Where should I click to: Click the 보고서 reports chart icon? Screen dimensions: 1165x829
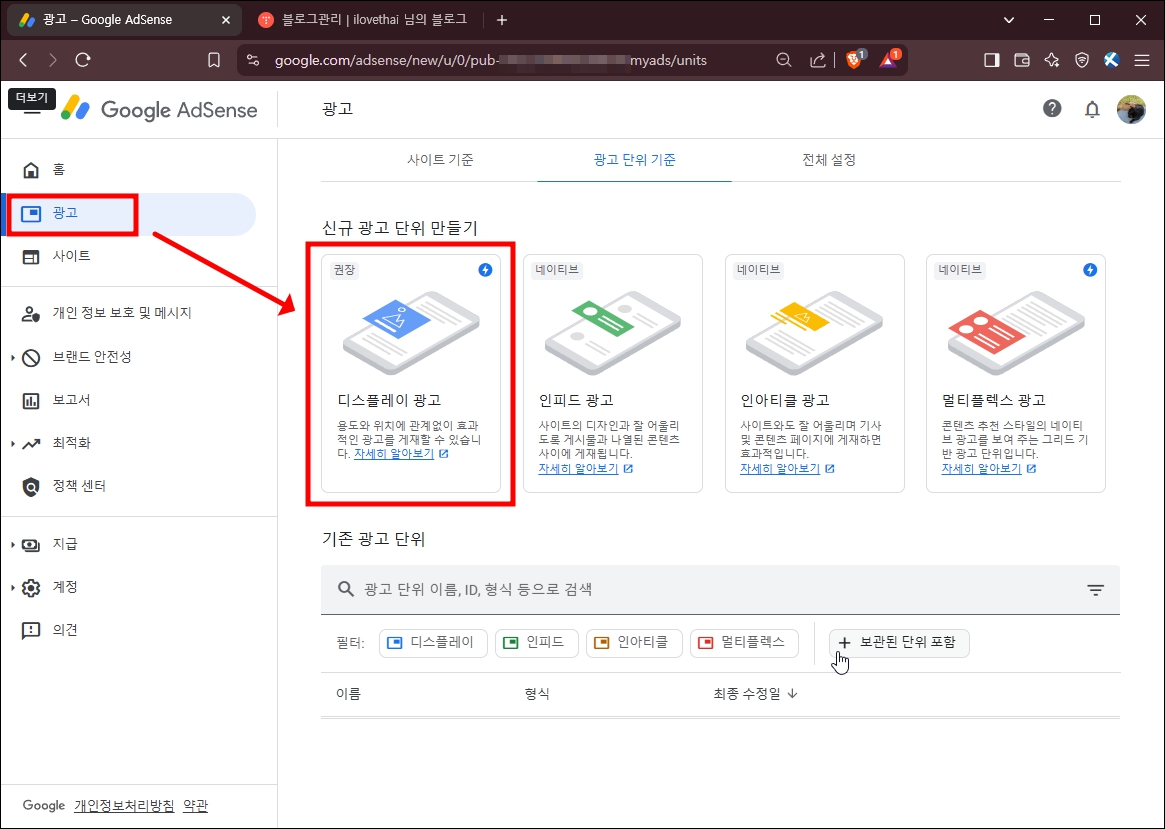[32, 400]
